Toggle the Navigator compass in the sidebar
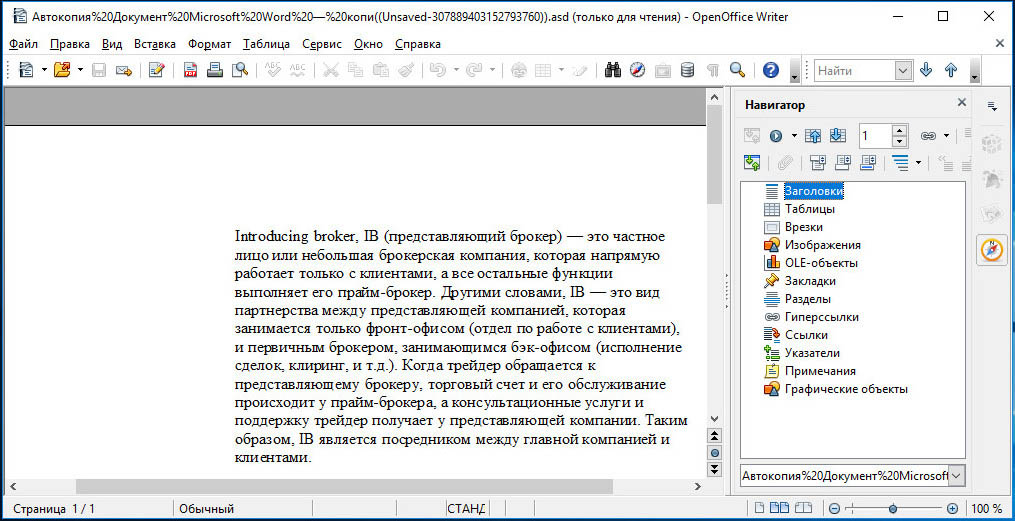This screenshot has width=1015, height=521. (x=991, y=249)
